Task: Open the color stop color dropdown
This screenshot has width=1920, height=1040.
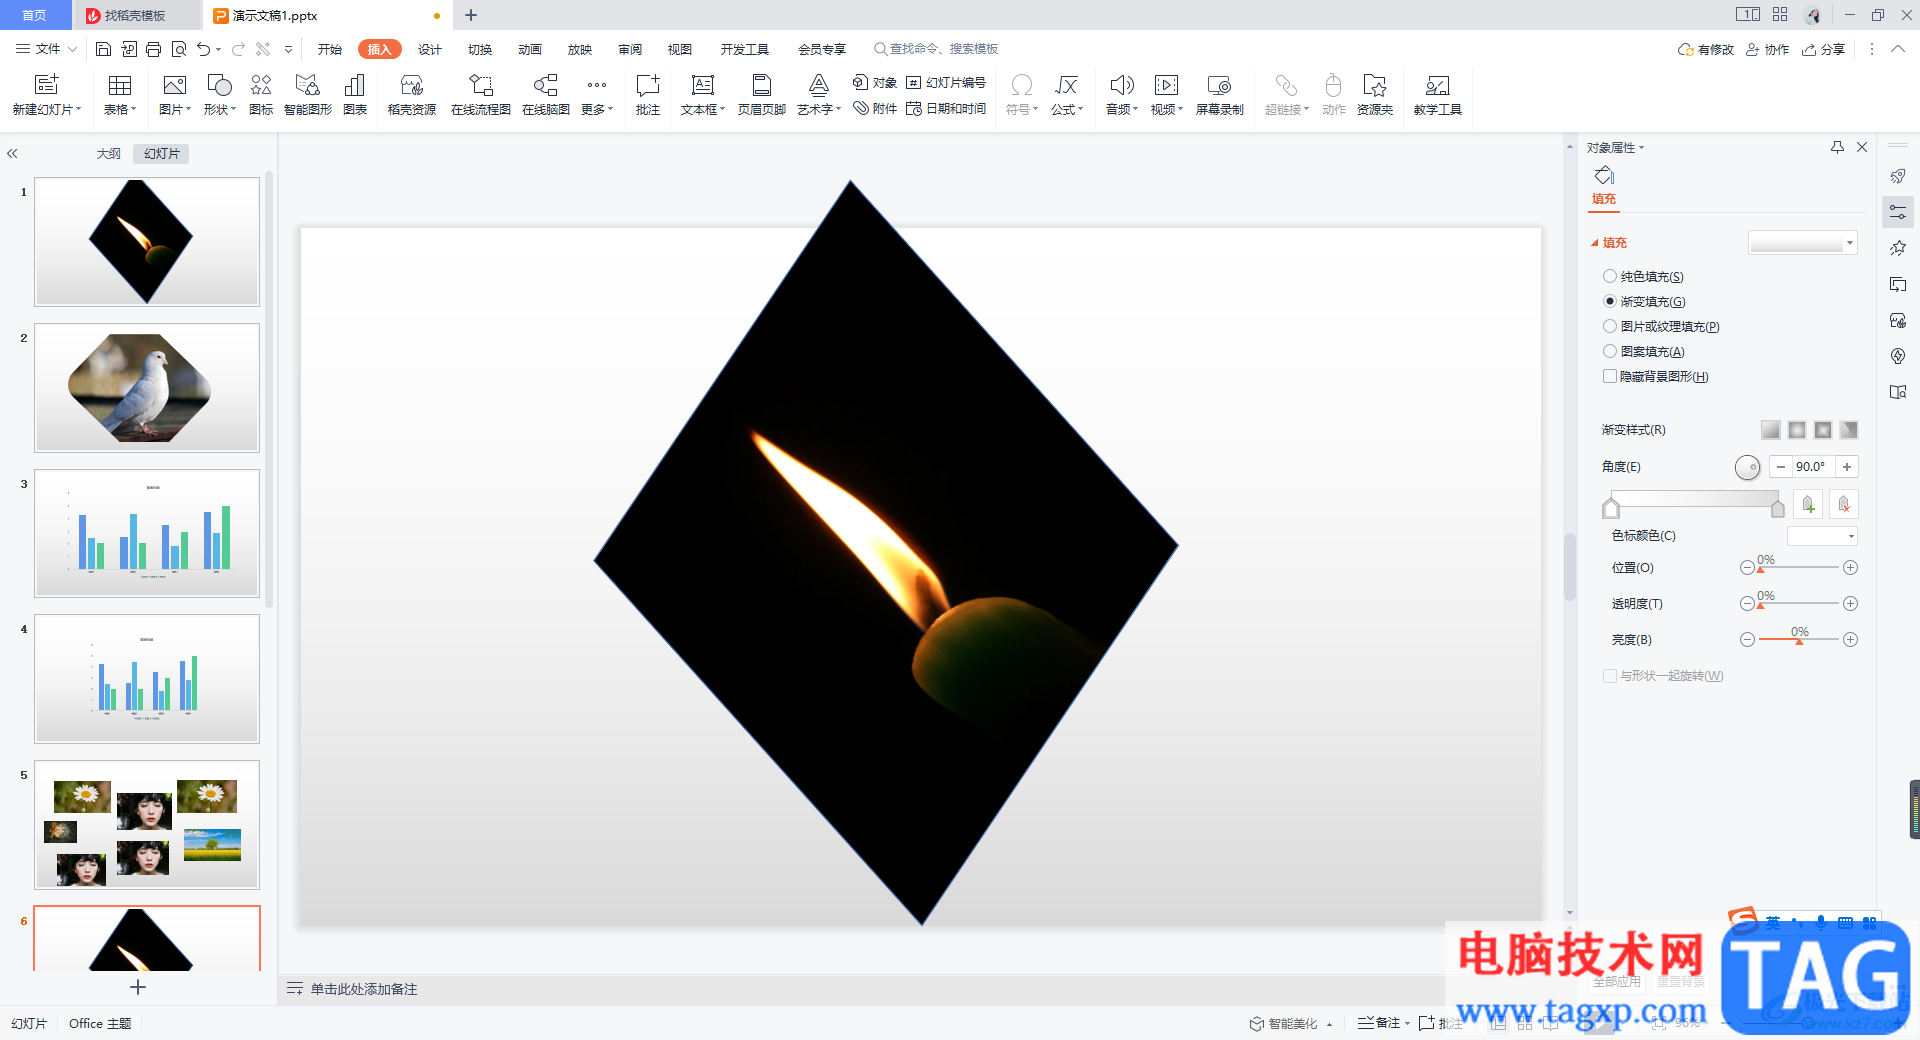Action: pyautogui.click(x=1822, y=536)
